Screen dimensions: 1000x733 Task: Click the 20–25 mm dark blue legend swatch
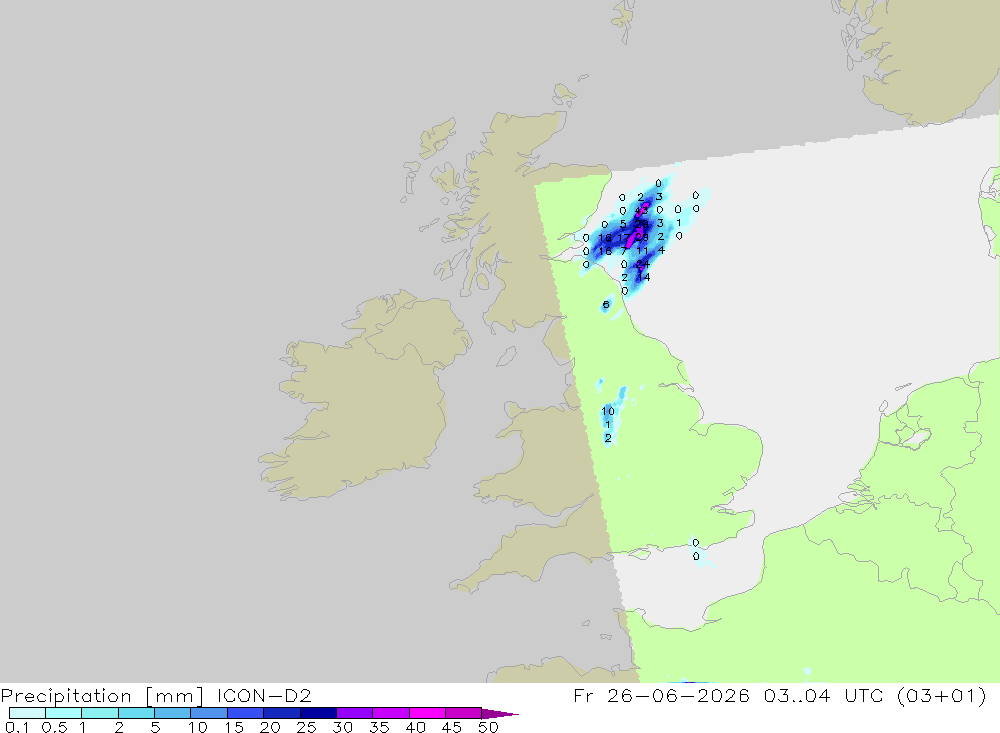click(x=281, y=713)
